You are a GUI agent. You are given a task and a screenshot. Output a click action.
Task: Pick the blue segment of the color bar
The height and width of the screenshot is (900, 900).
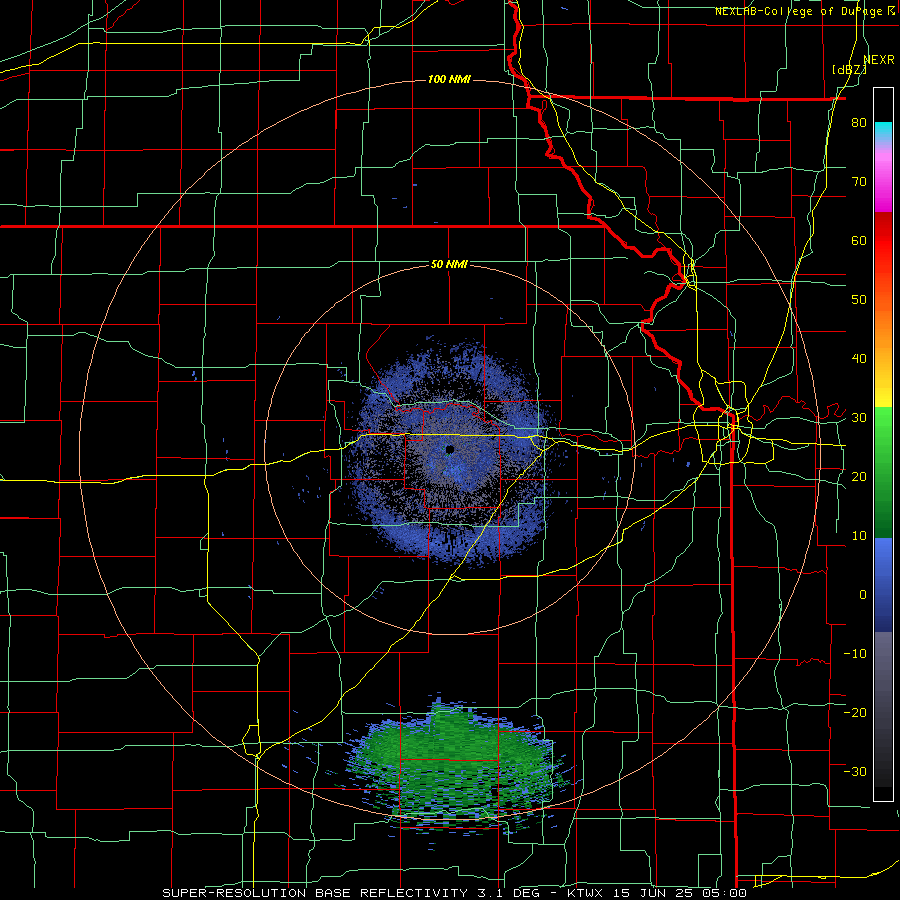883,585
